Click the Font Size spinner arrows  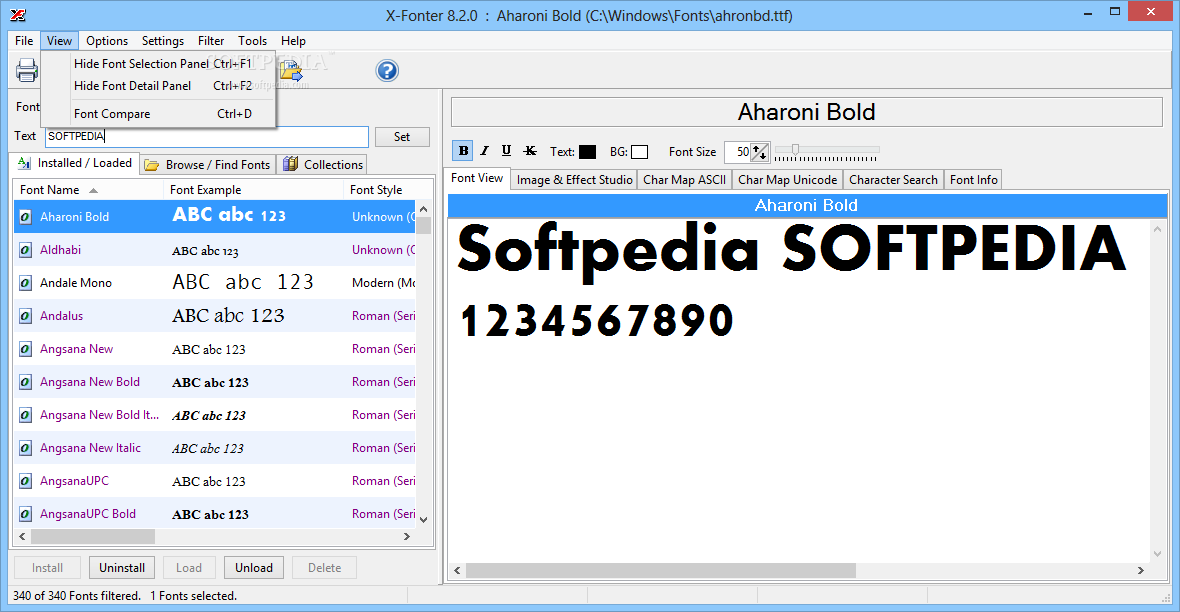(760, 152)
